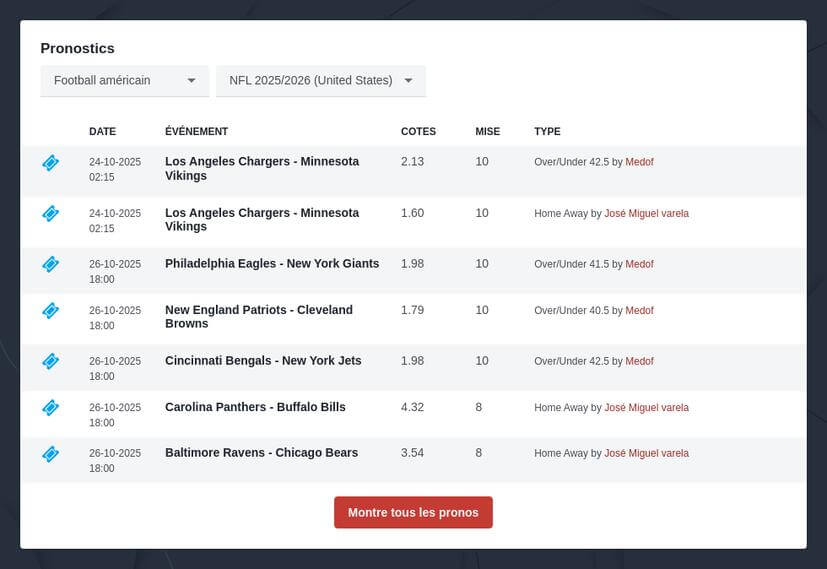The width and height of the screenshot is (827, 569).
Task: Select Carolina Panthers - Buffalo Bills event
Action: [x=255, y=407]
